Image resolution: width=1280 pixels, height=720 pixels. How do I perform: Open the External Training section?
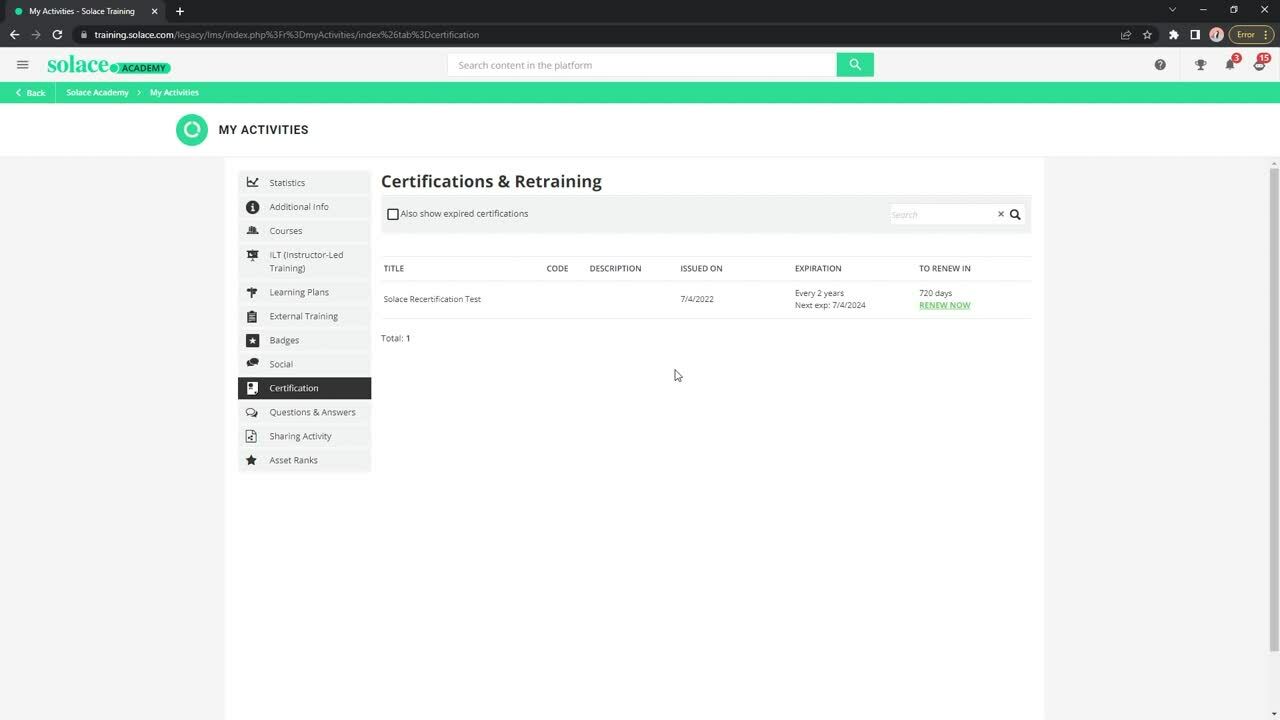tap(304, 316)
